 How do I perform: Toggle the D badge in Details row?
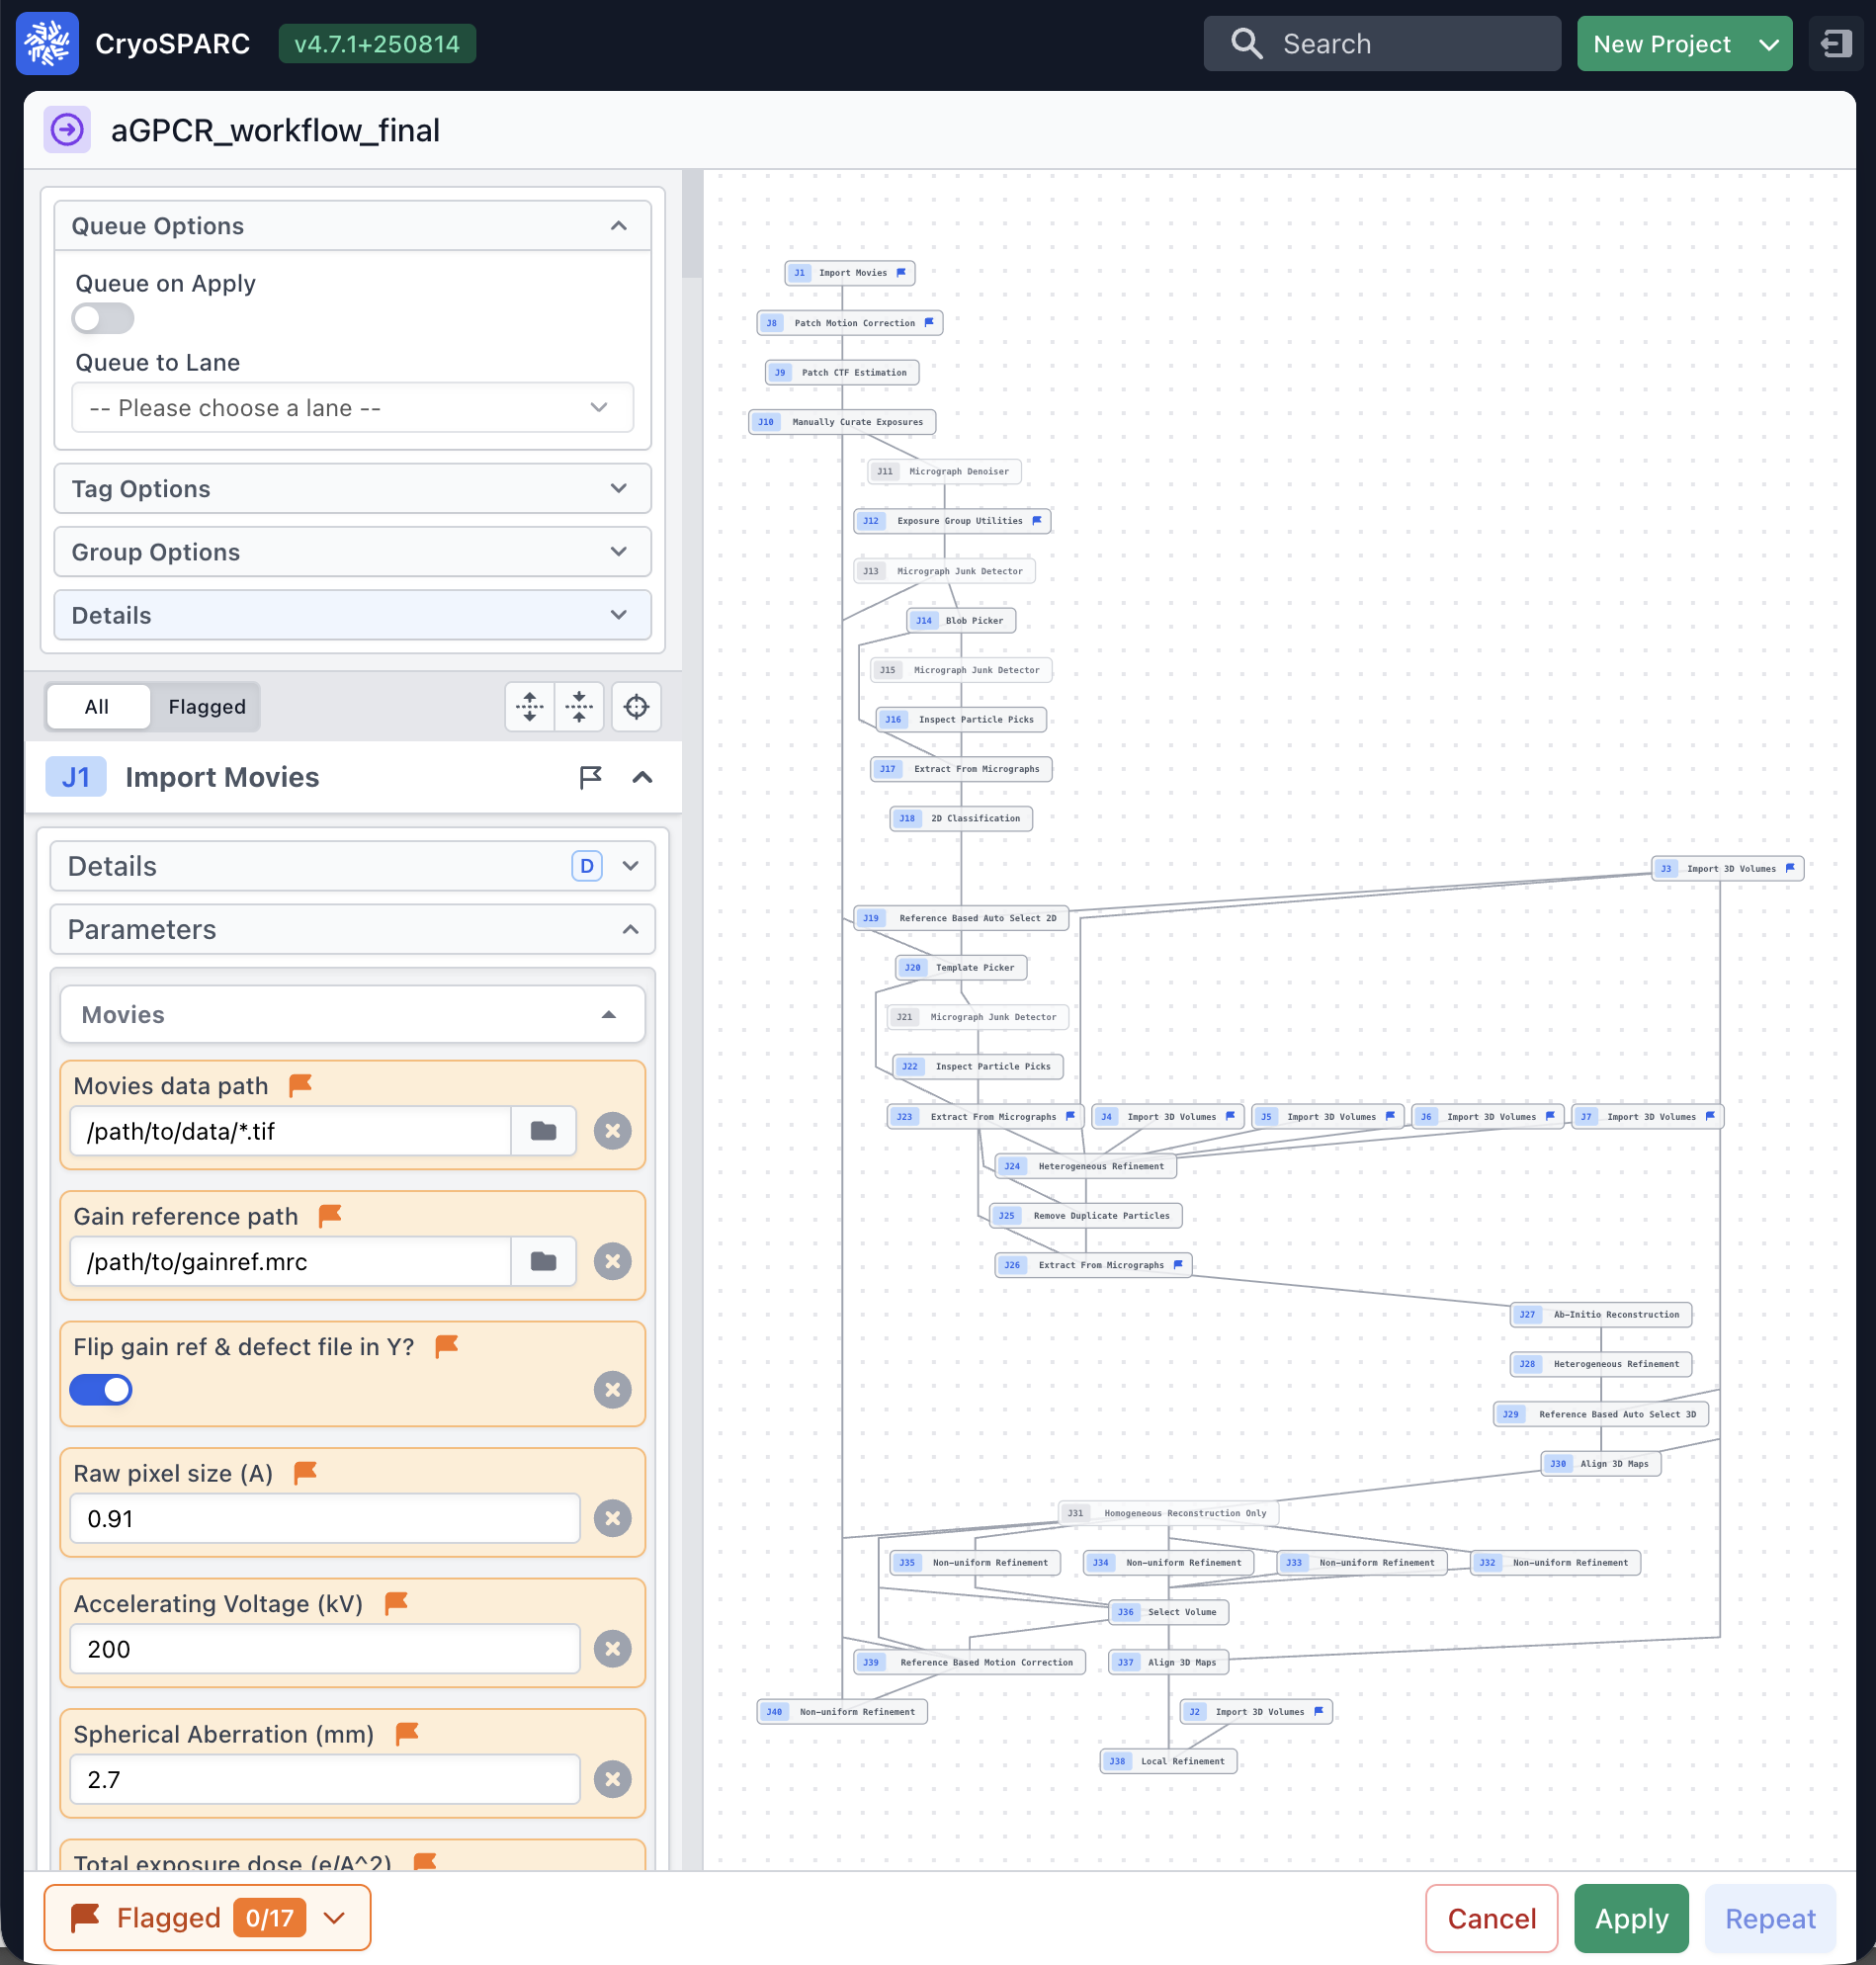587,866
